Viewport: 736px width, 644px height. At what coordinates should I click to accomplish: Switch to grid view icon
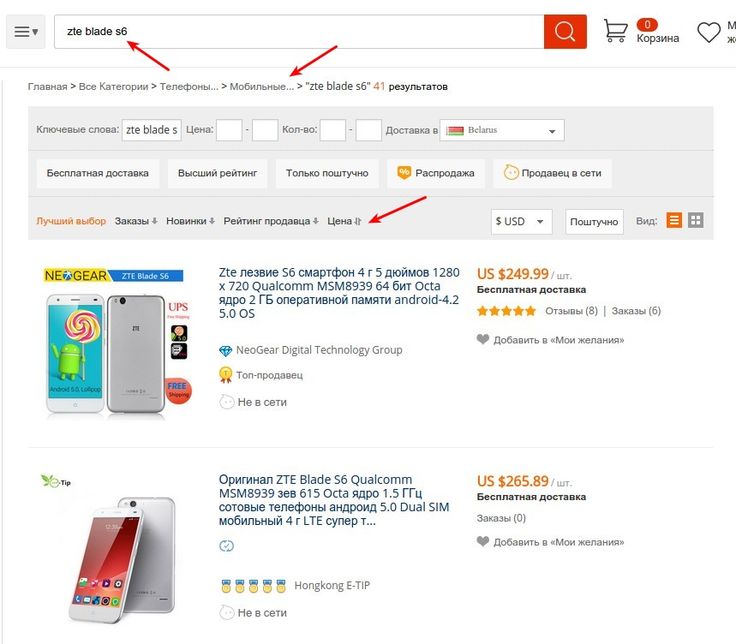point(696,220)
